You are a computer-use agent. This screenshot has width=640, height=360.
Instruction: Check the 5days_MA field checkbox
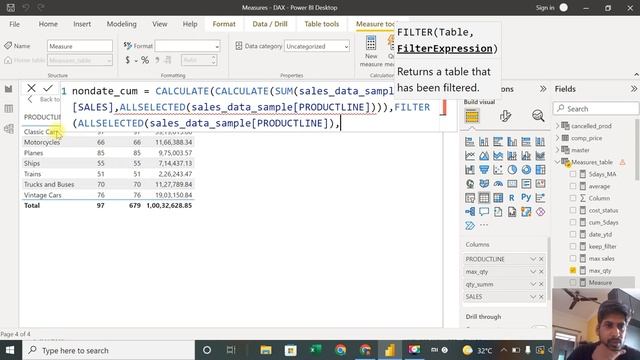[573, 174]
